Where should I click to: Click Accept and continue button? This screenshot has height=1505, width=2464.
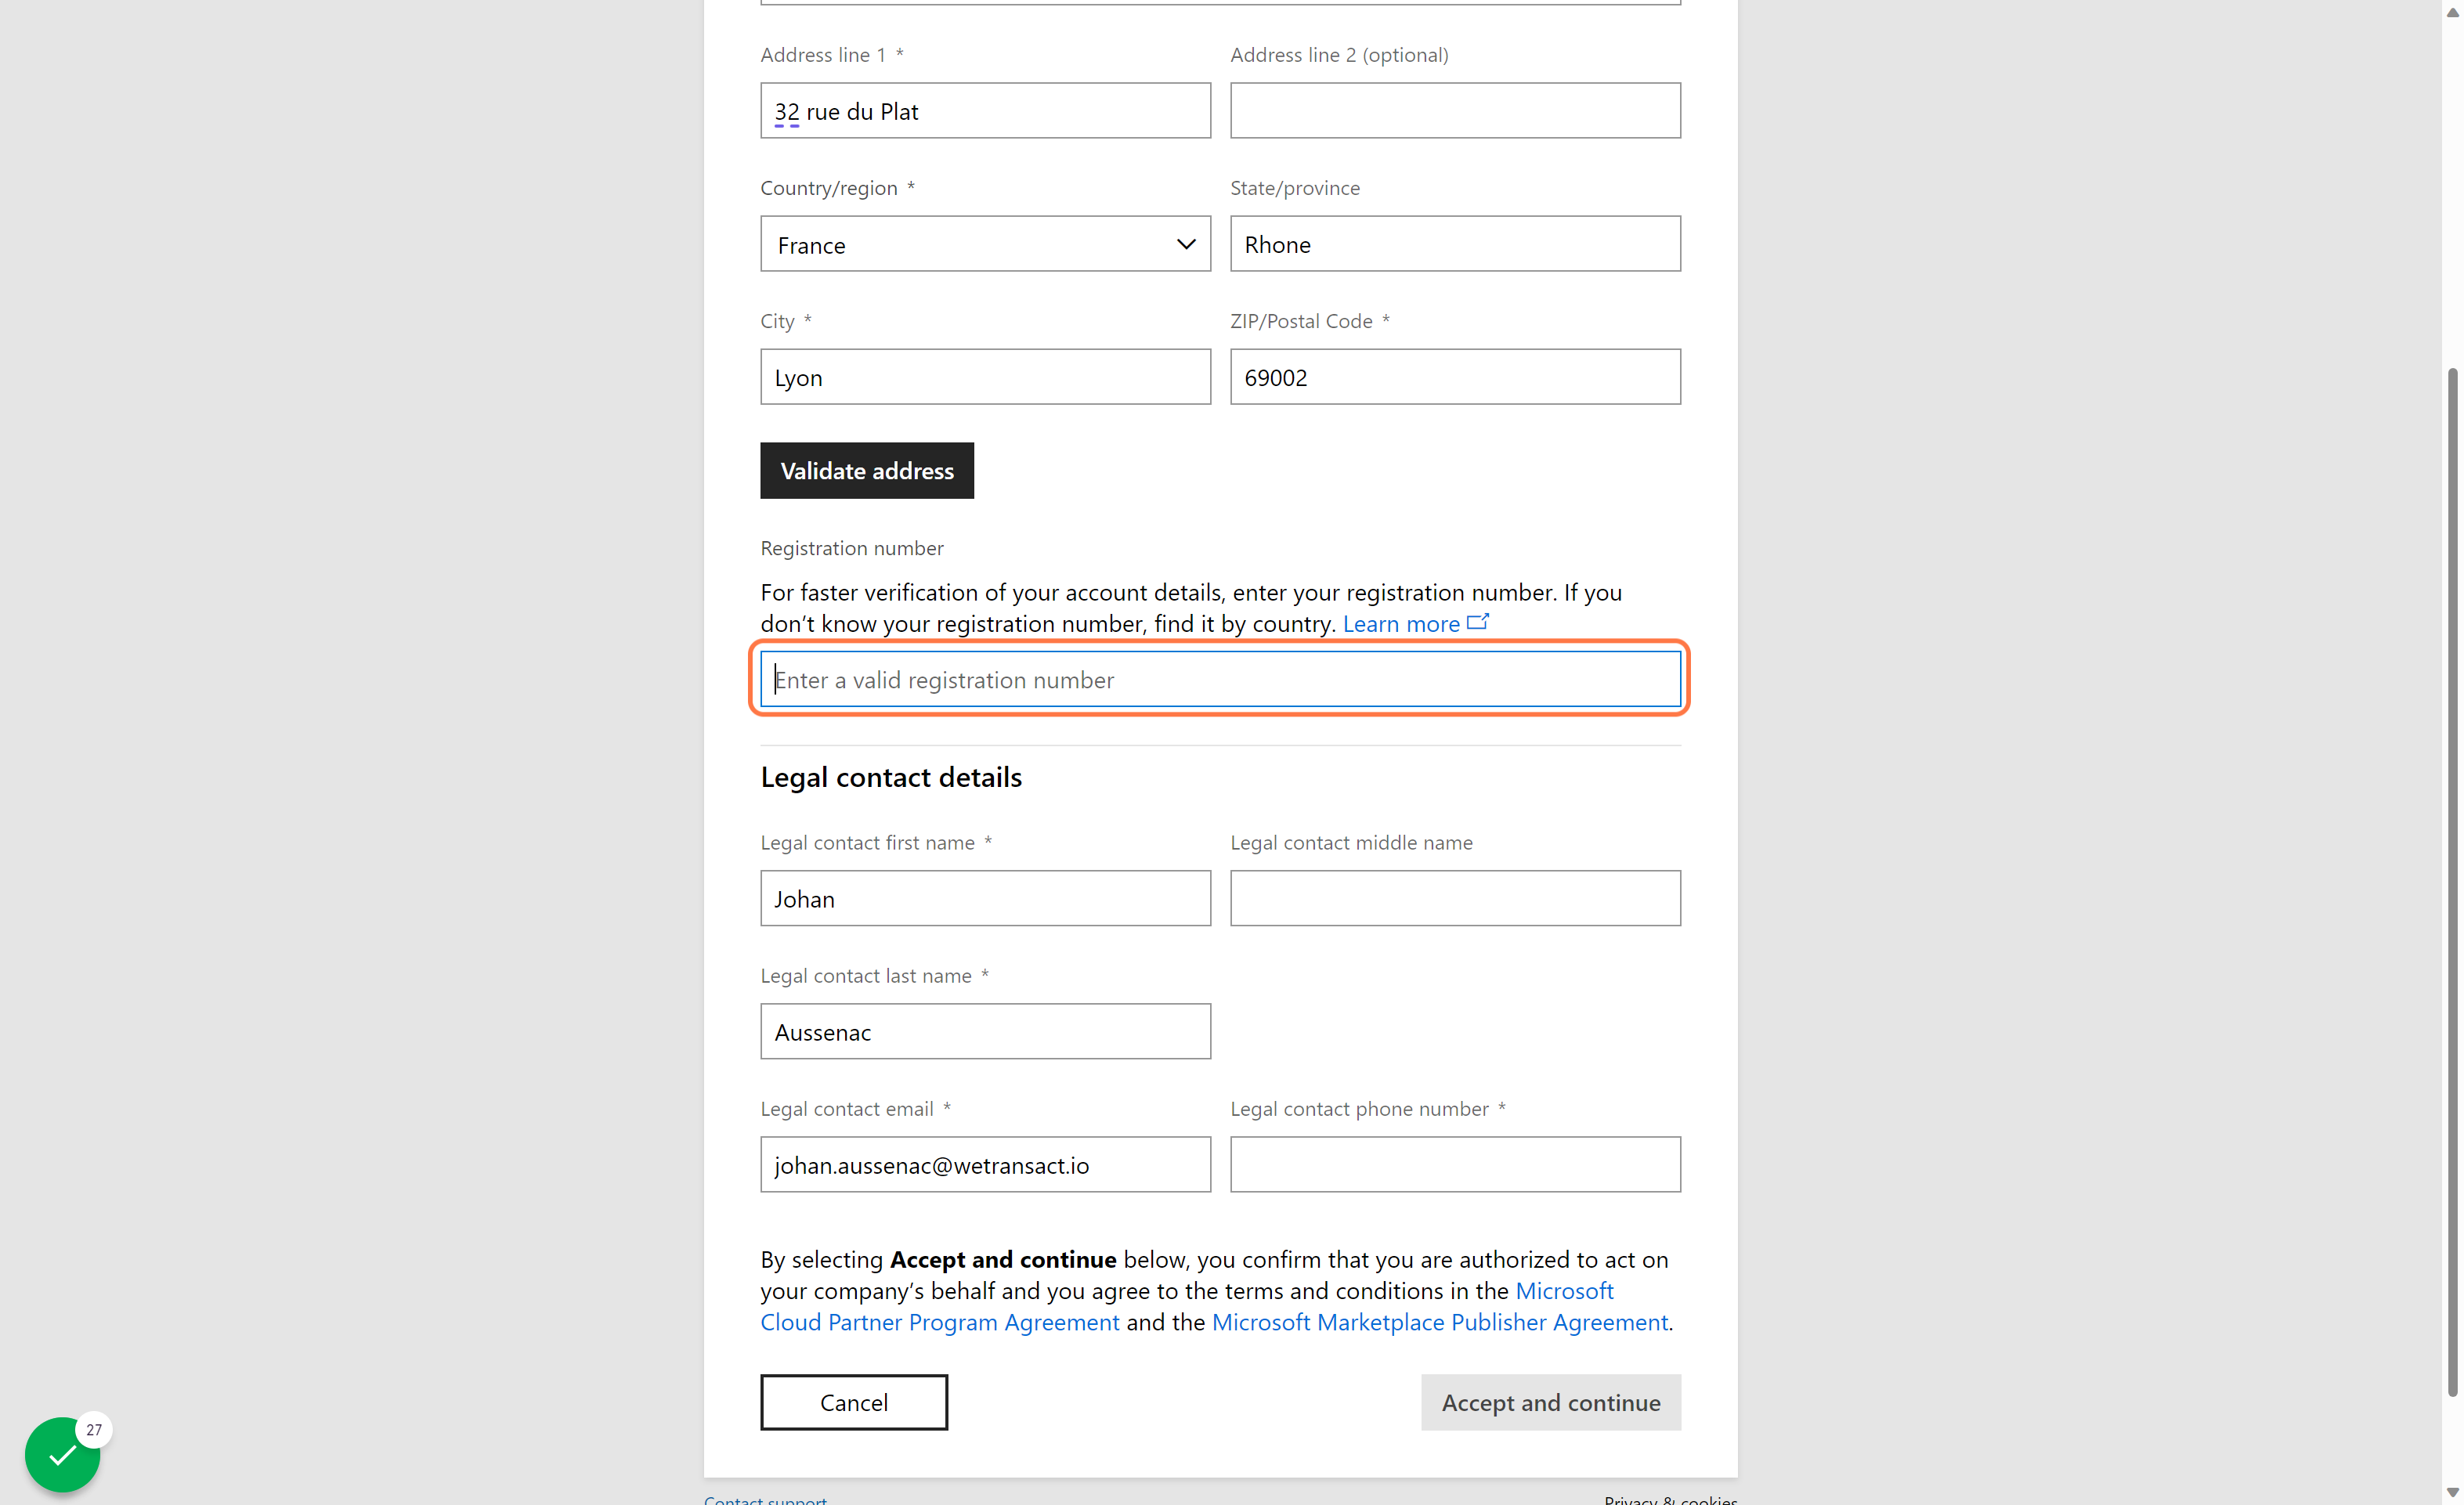(x=1551, y=1402)
